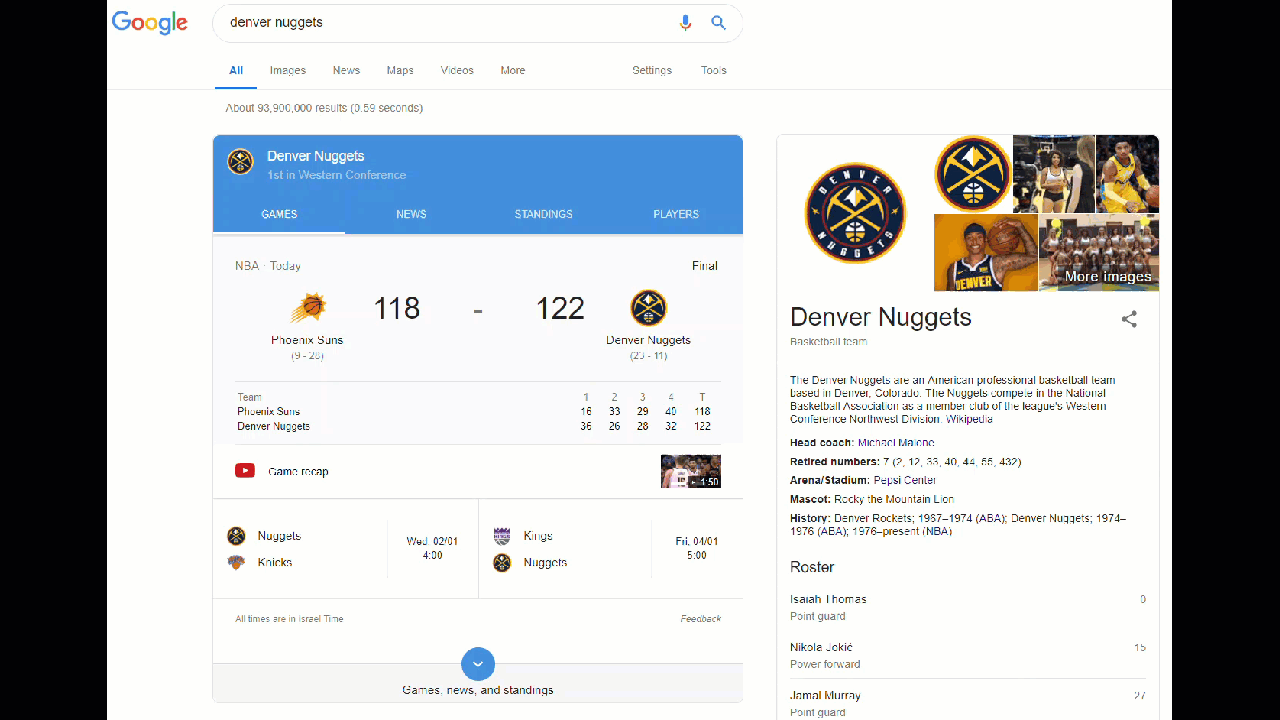Click the Feedback link in sports card

701,619
